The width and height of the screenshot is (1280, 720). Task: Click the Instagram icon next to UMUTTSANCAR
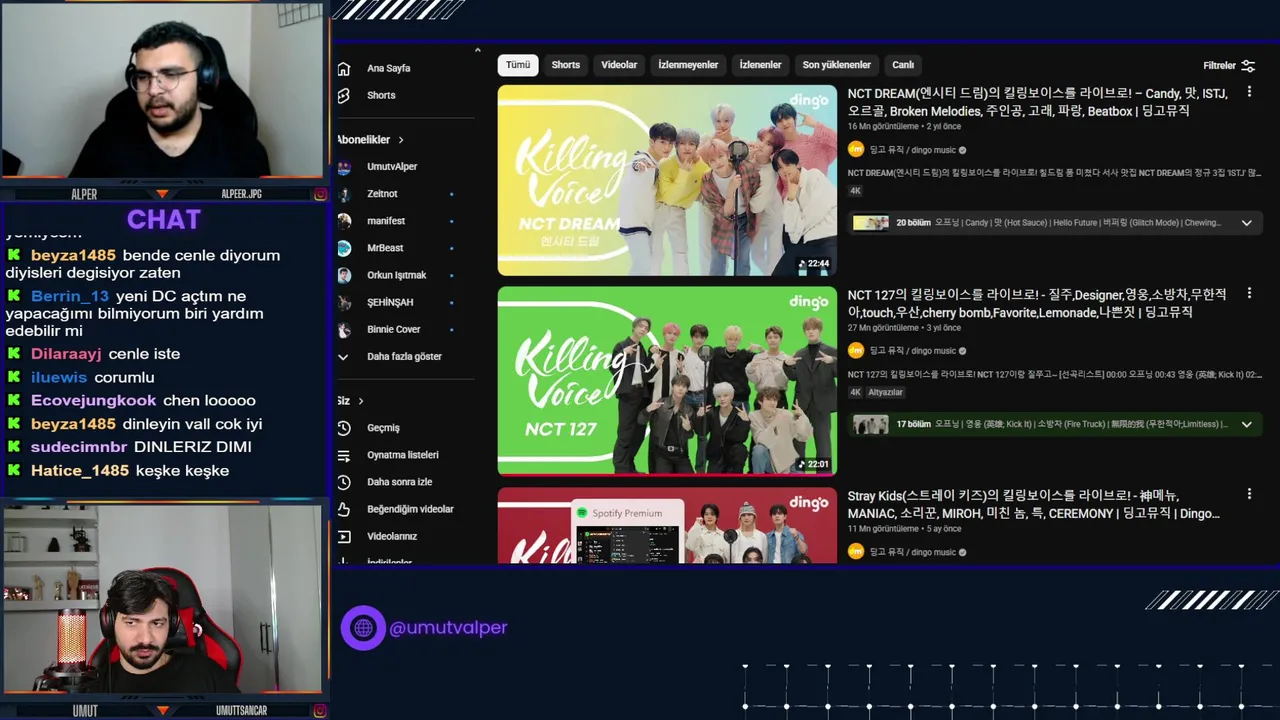[x=320, y=711]
